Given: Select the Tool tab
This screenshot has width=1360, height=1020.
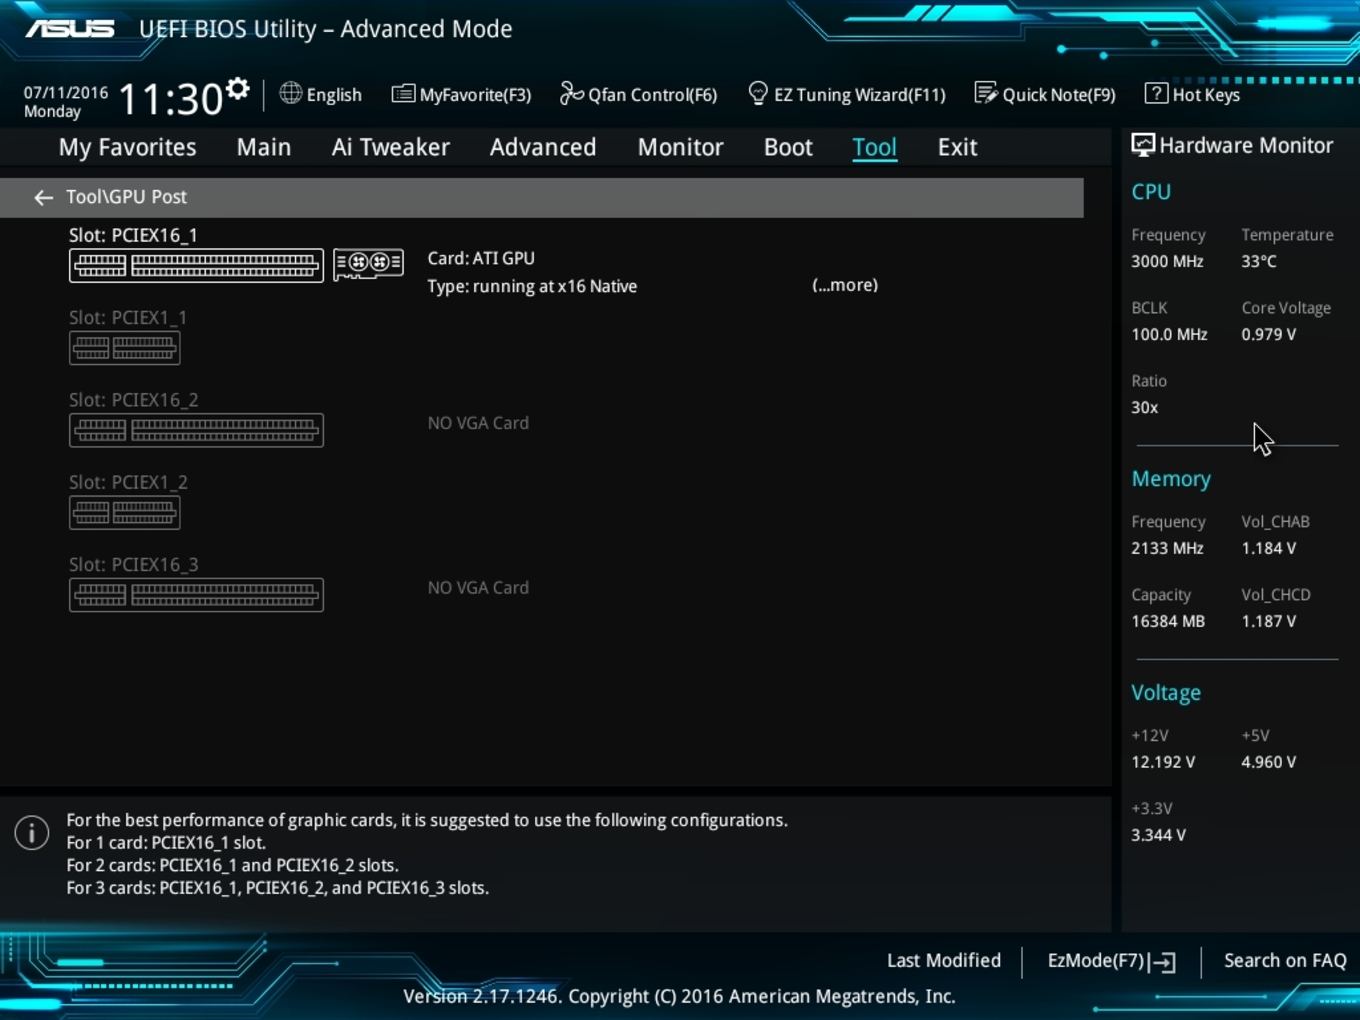Looking at the screenshot, I should [874, 147].
